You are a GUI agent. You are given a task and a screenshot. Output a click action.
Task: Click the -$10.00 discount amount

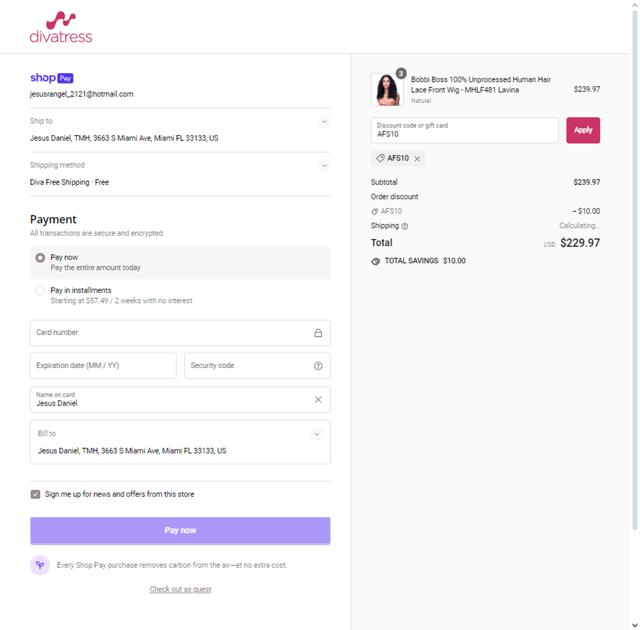[x=586, y=211]
